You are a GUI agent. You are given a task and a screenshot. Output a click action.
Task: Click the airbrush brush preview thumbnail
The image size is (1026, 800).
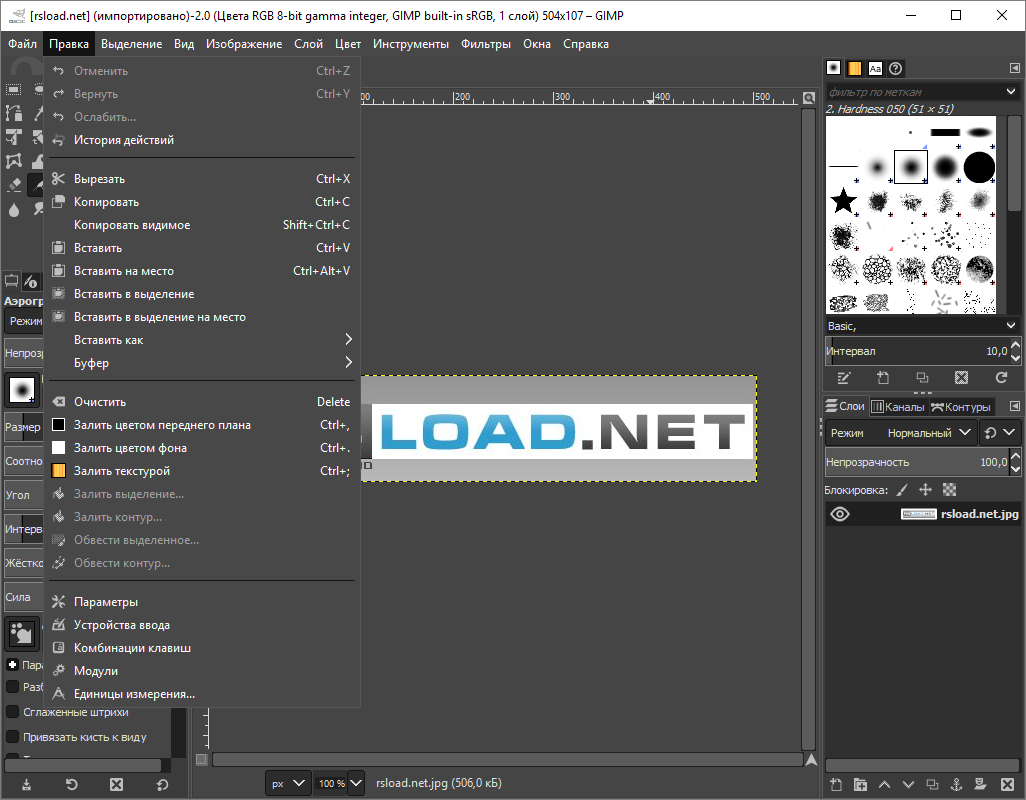click(22, 389)
